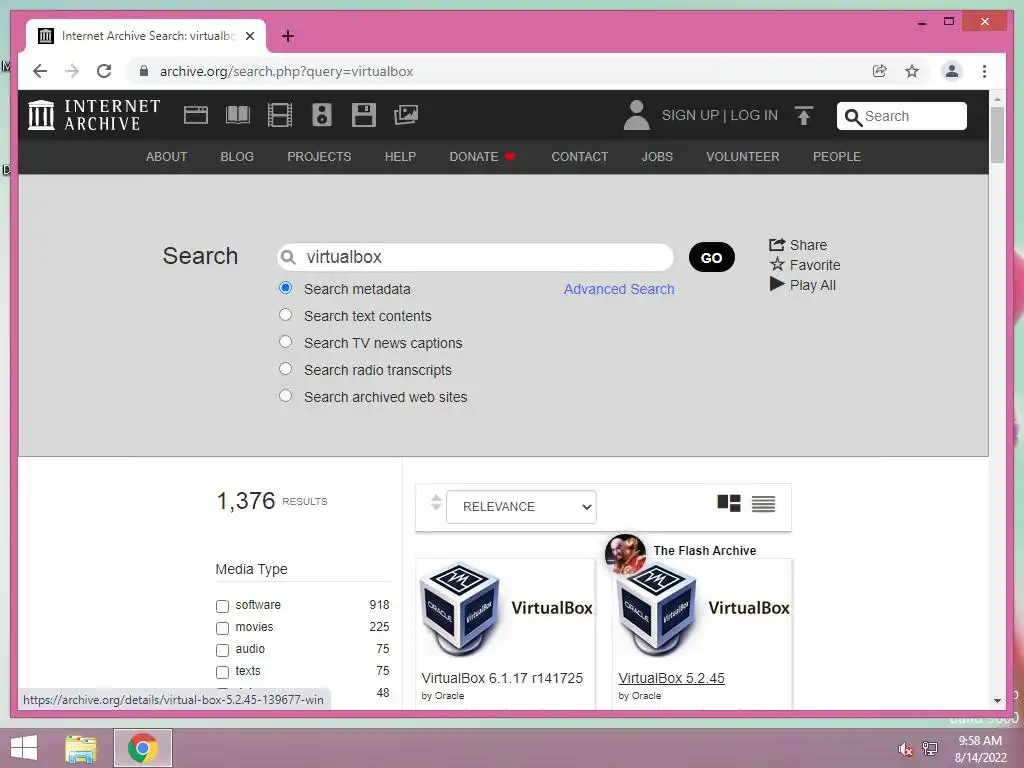Open the PEOPLE menu item
1024x768 pixels.
837,157
